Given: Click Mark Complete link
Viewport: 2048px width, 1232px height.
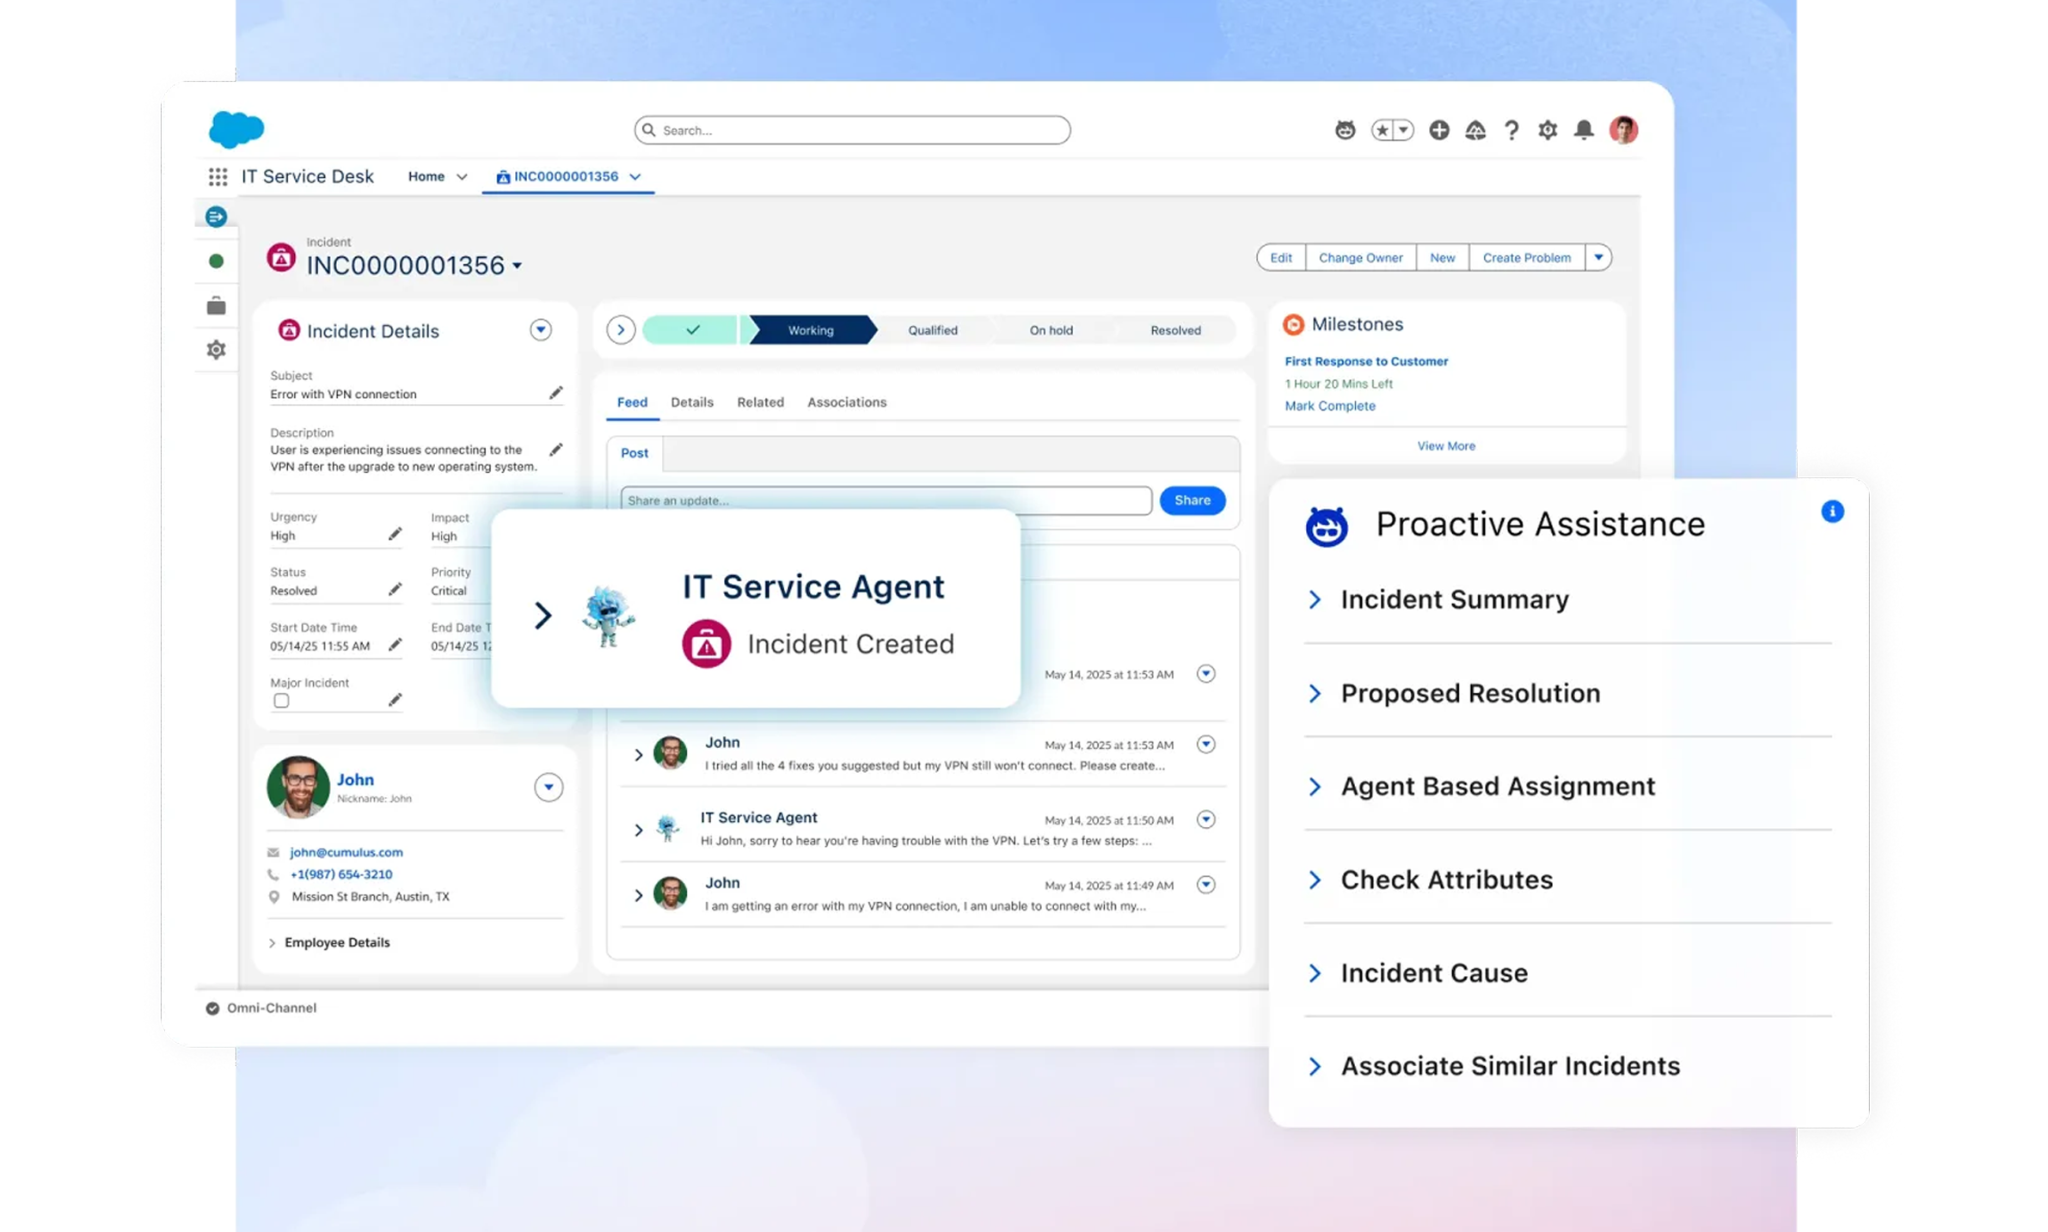Looking at the screenshot, I should pyautogui.click(x=1330, y=406).
